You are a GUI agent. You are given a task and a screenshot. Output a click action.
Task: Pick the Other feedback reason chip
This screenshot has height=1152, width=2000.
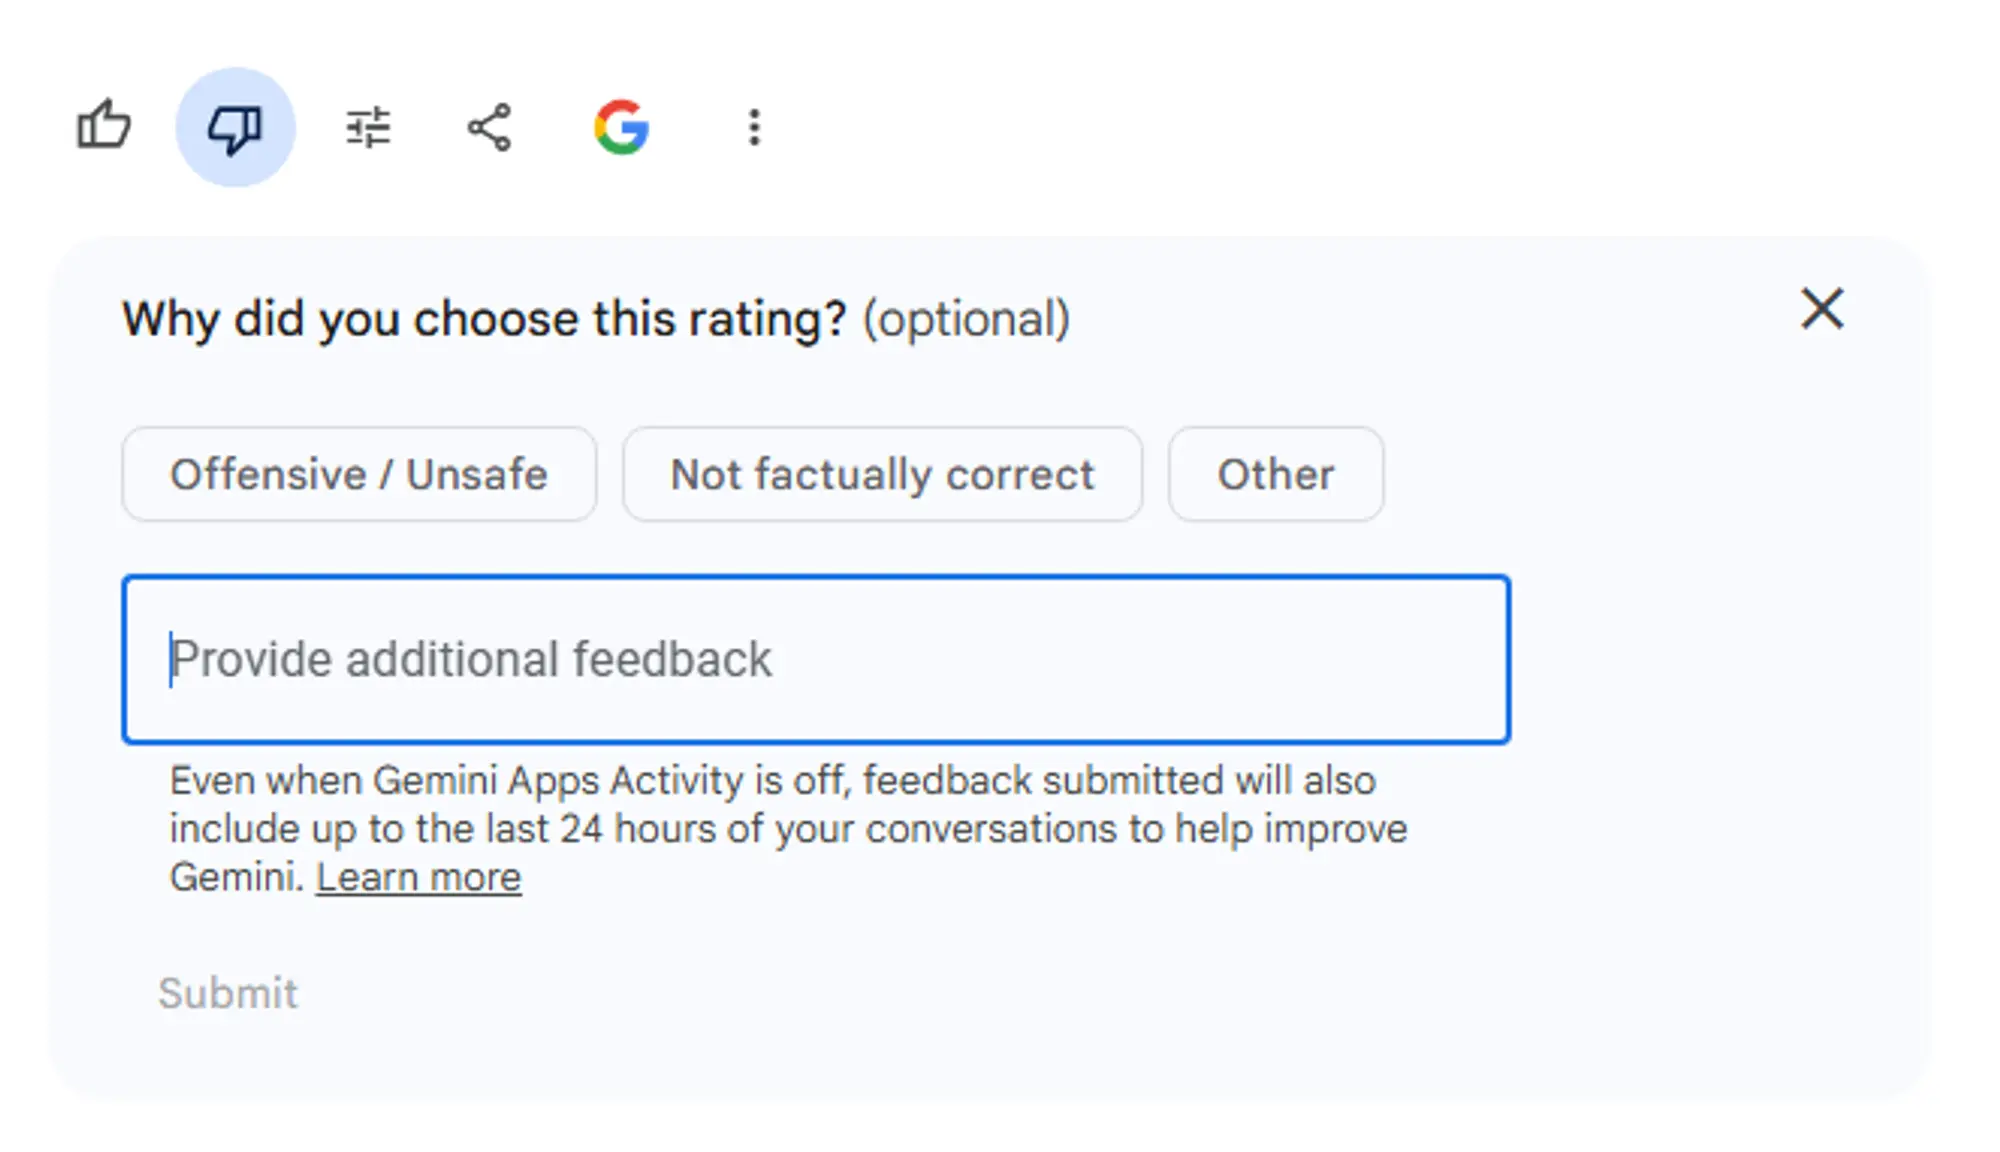pyautogui.click(x=1276, y=474)
